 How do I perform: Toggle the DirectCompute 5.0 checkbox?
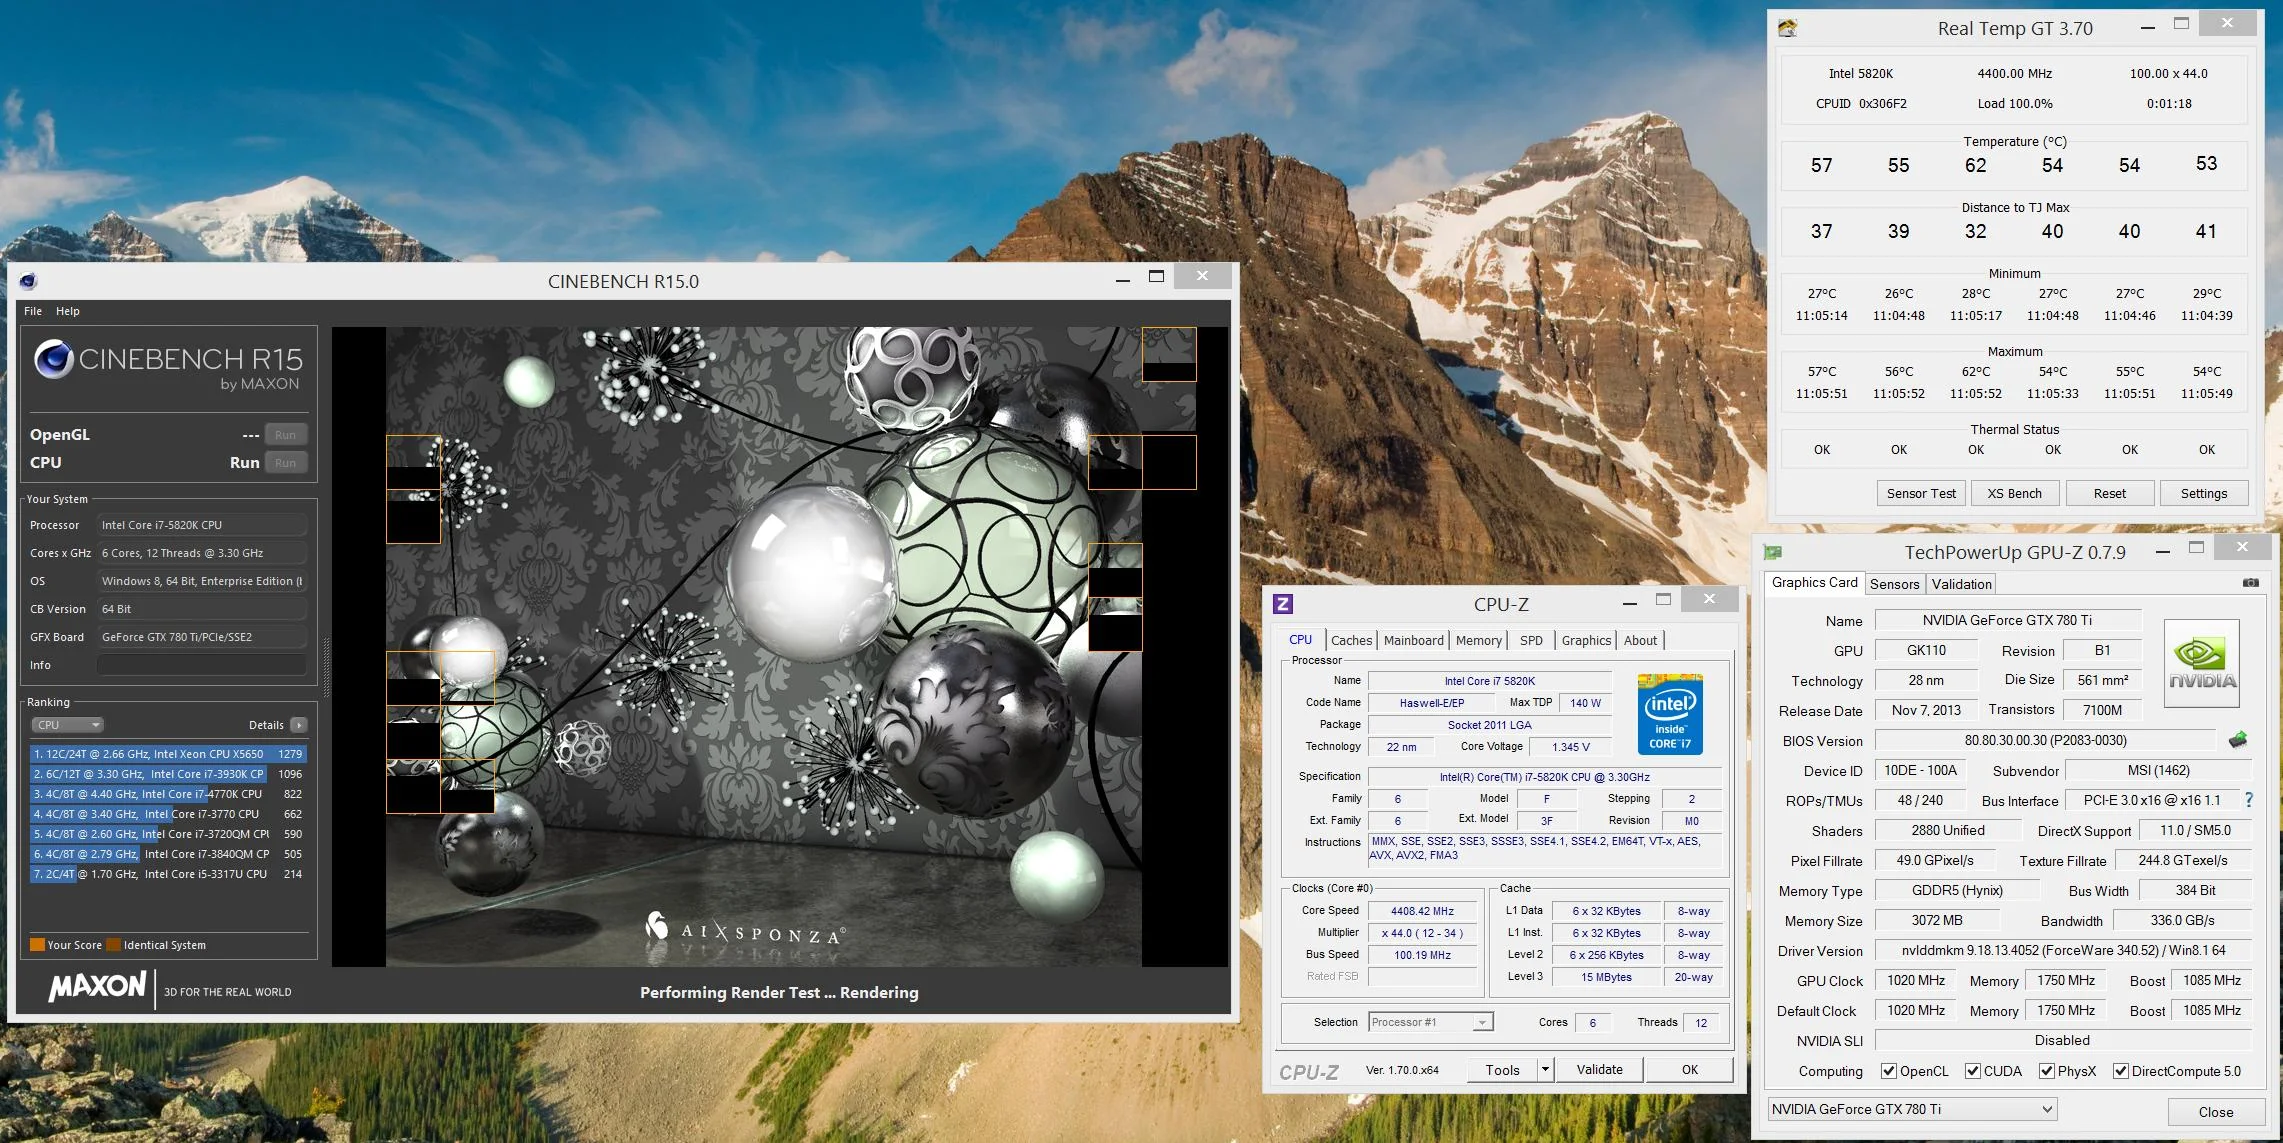(x=2120, y=1071)
